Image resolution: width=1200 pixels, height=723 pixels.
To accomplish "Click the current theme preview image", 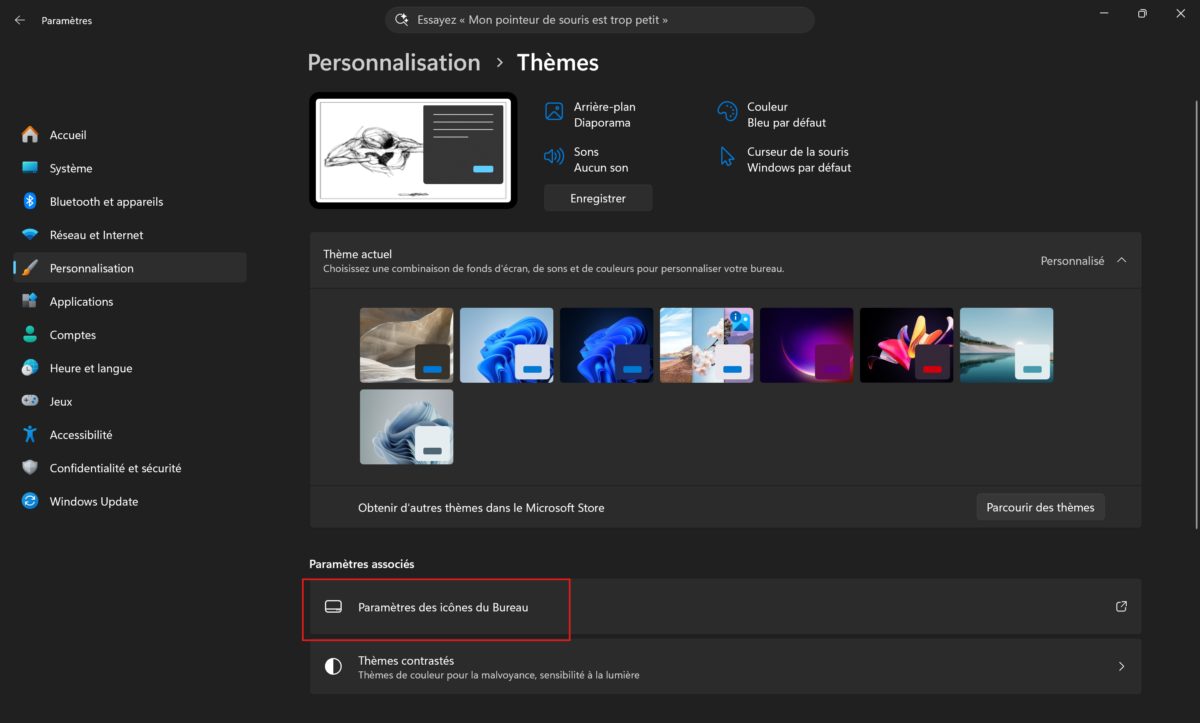I will (x=413, y=150).
